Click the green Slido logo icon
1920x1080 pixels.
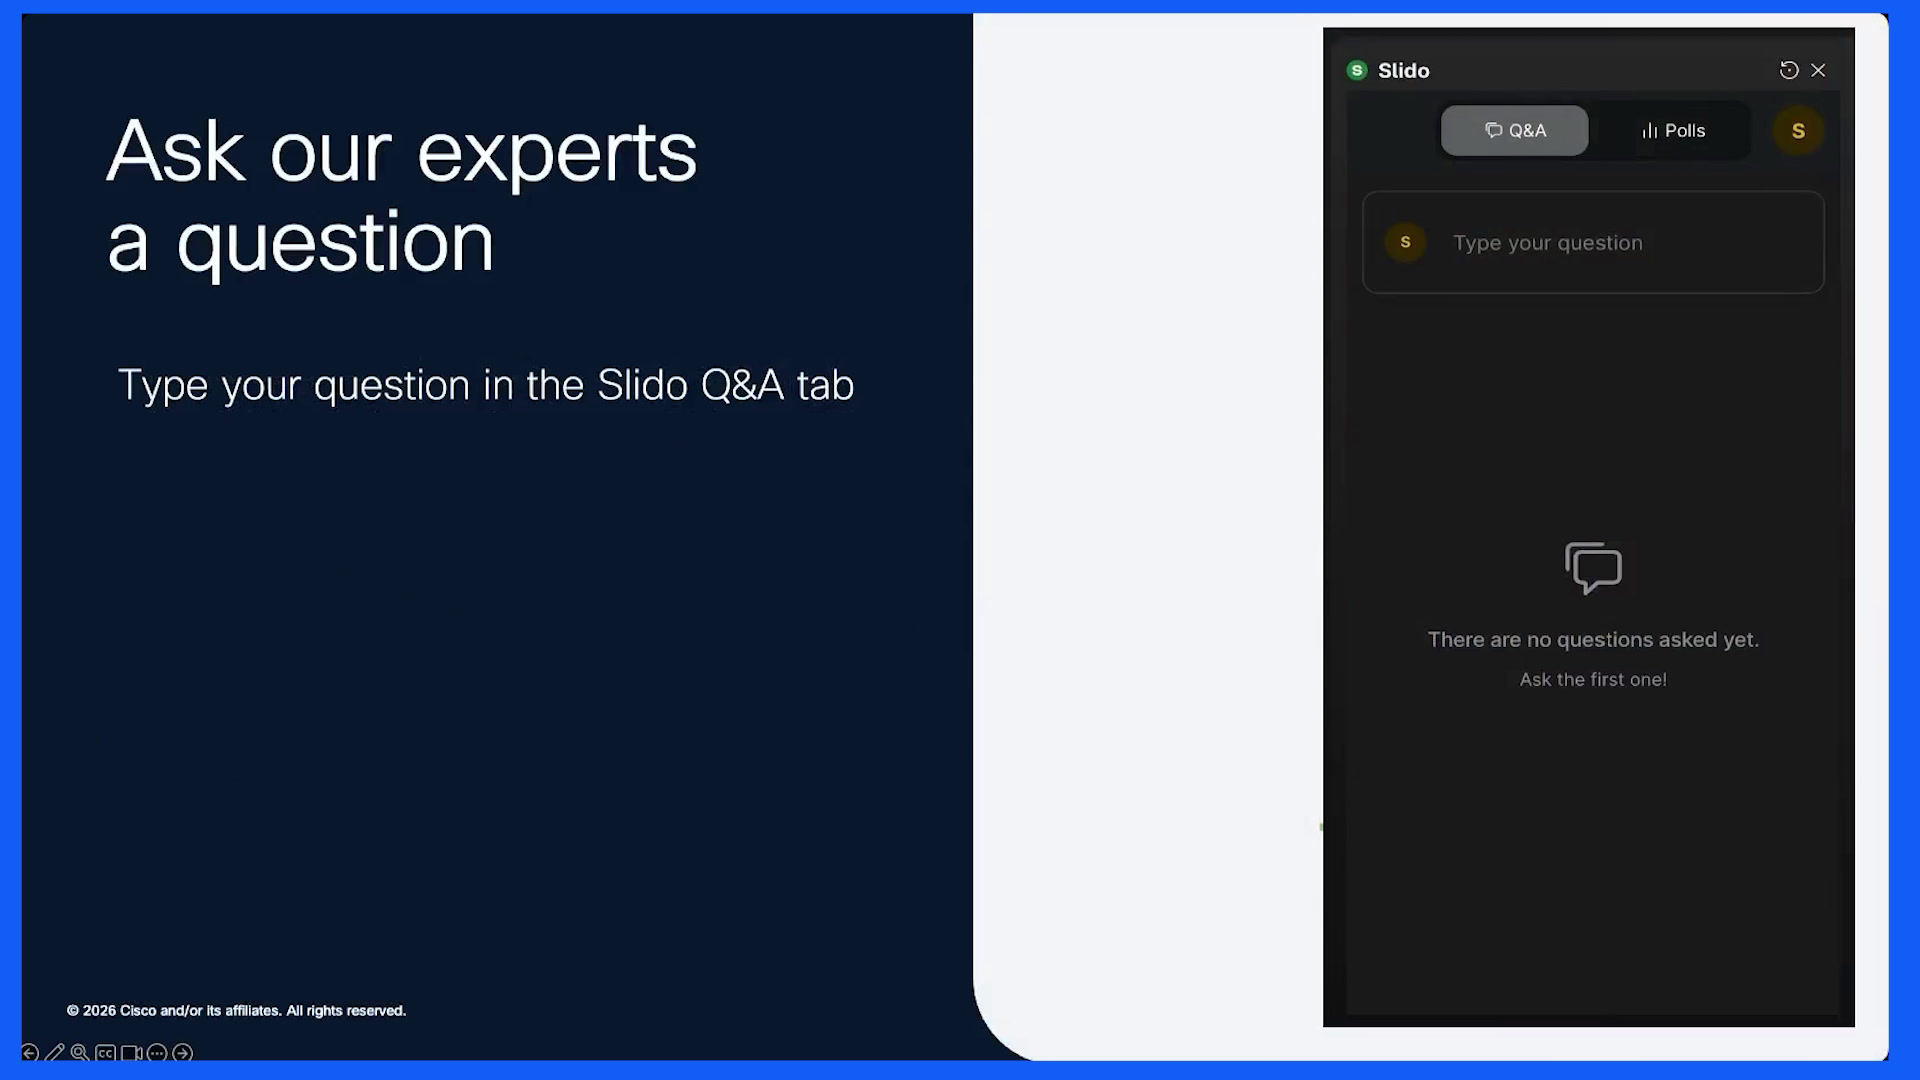click(x=1357, y=70)
